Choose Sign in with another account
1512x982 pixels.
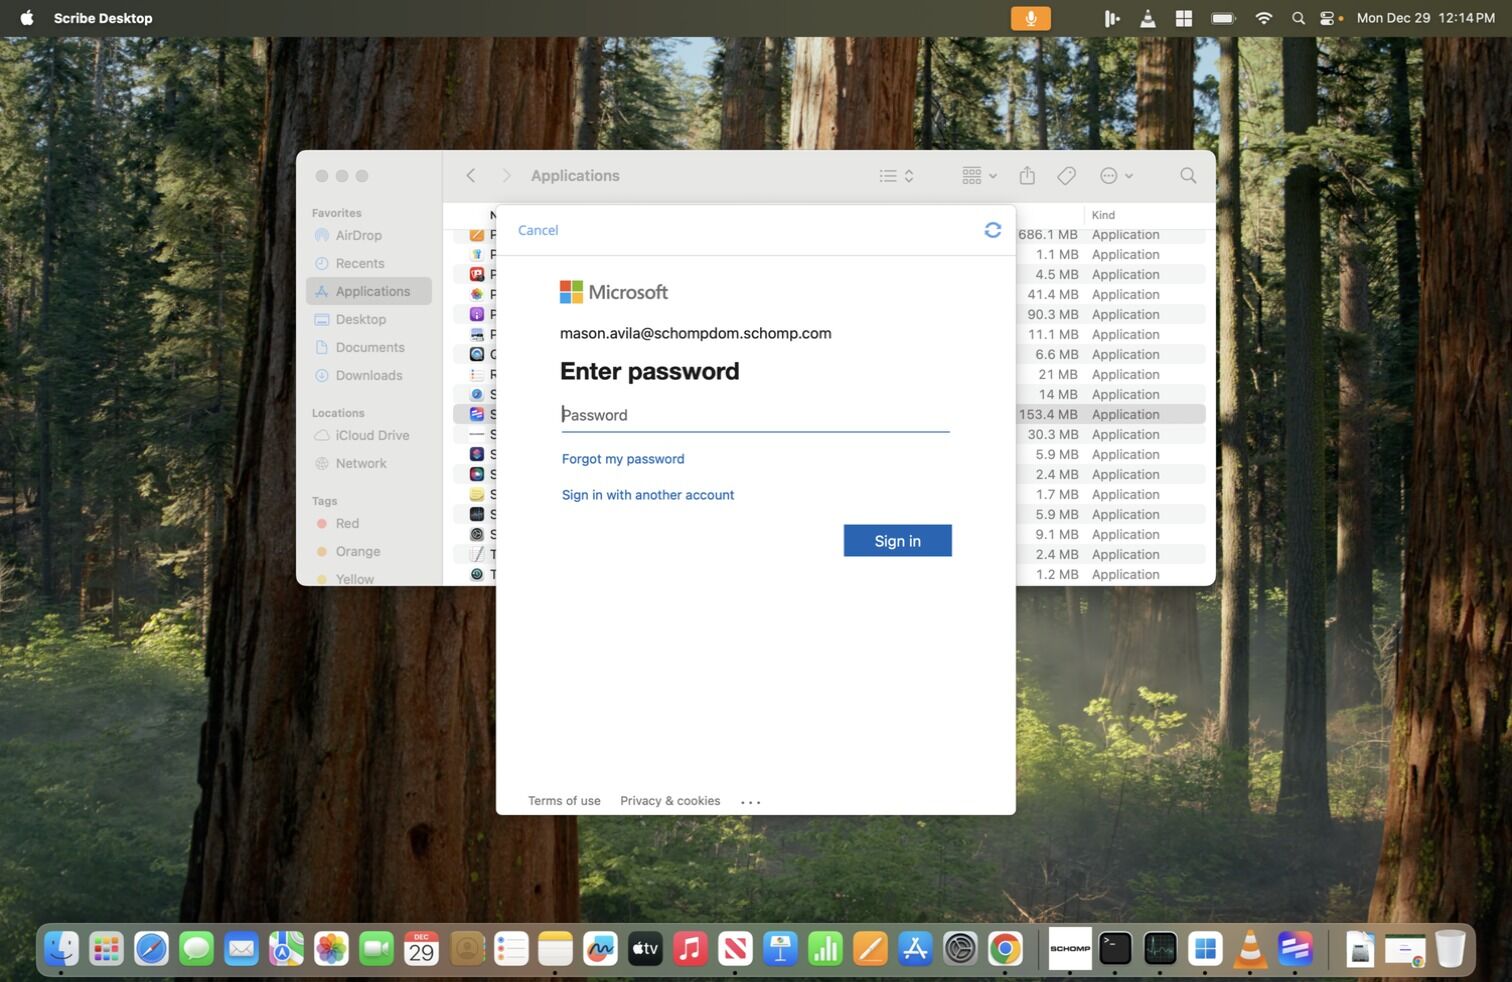(x=648, y=495)
